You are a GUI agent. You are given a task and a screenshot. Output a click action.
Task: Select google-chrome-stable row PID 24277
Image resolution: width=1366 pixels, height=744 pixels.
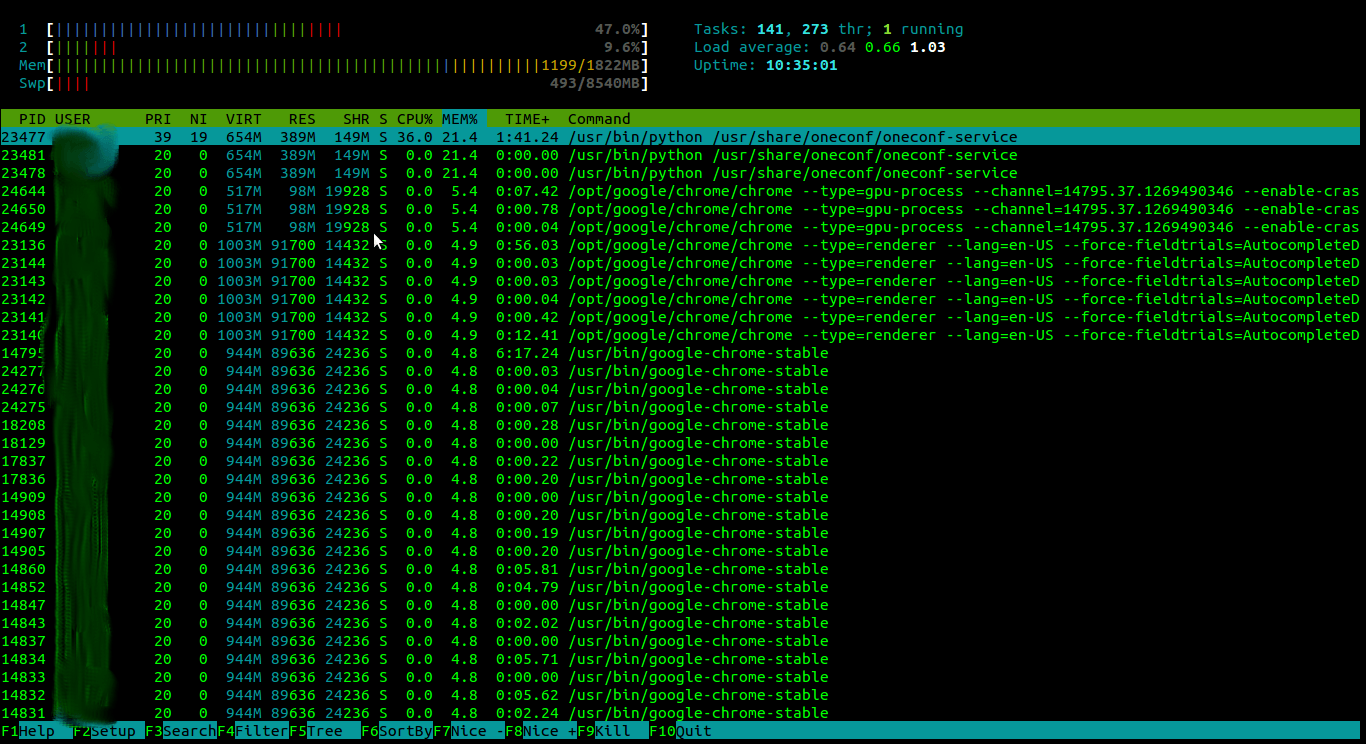click(680, 371)
